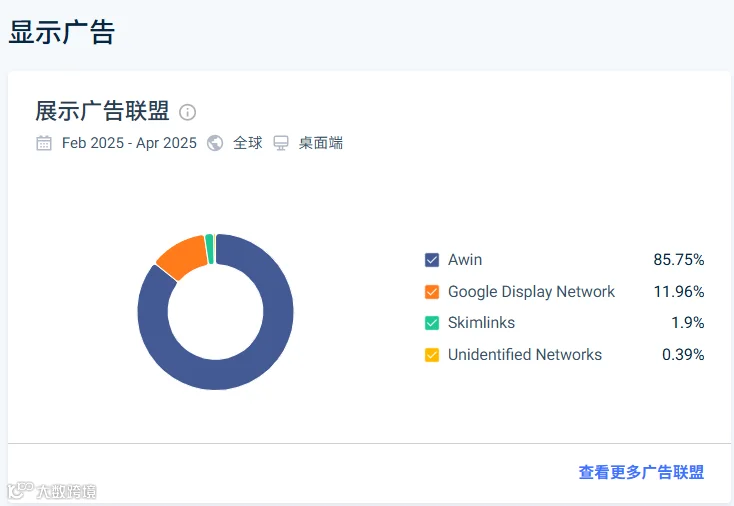
Task: Click the desktop monitor icon beside 桌面端
Action: [281, 143]
